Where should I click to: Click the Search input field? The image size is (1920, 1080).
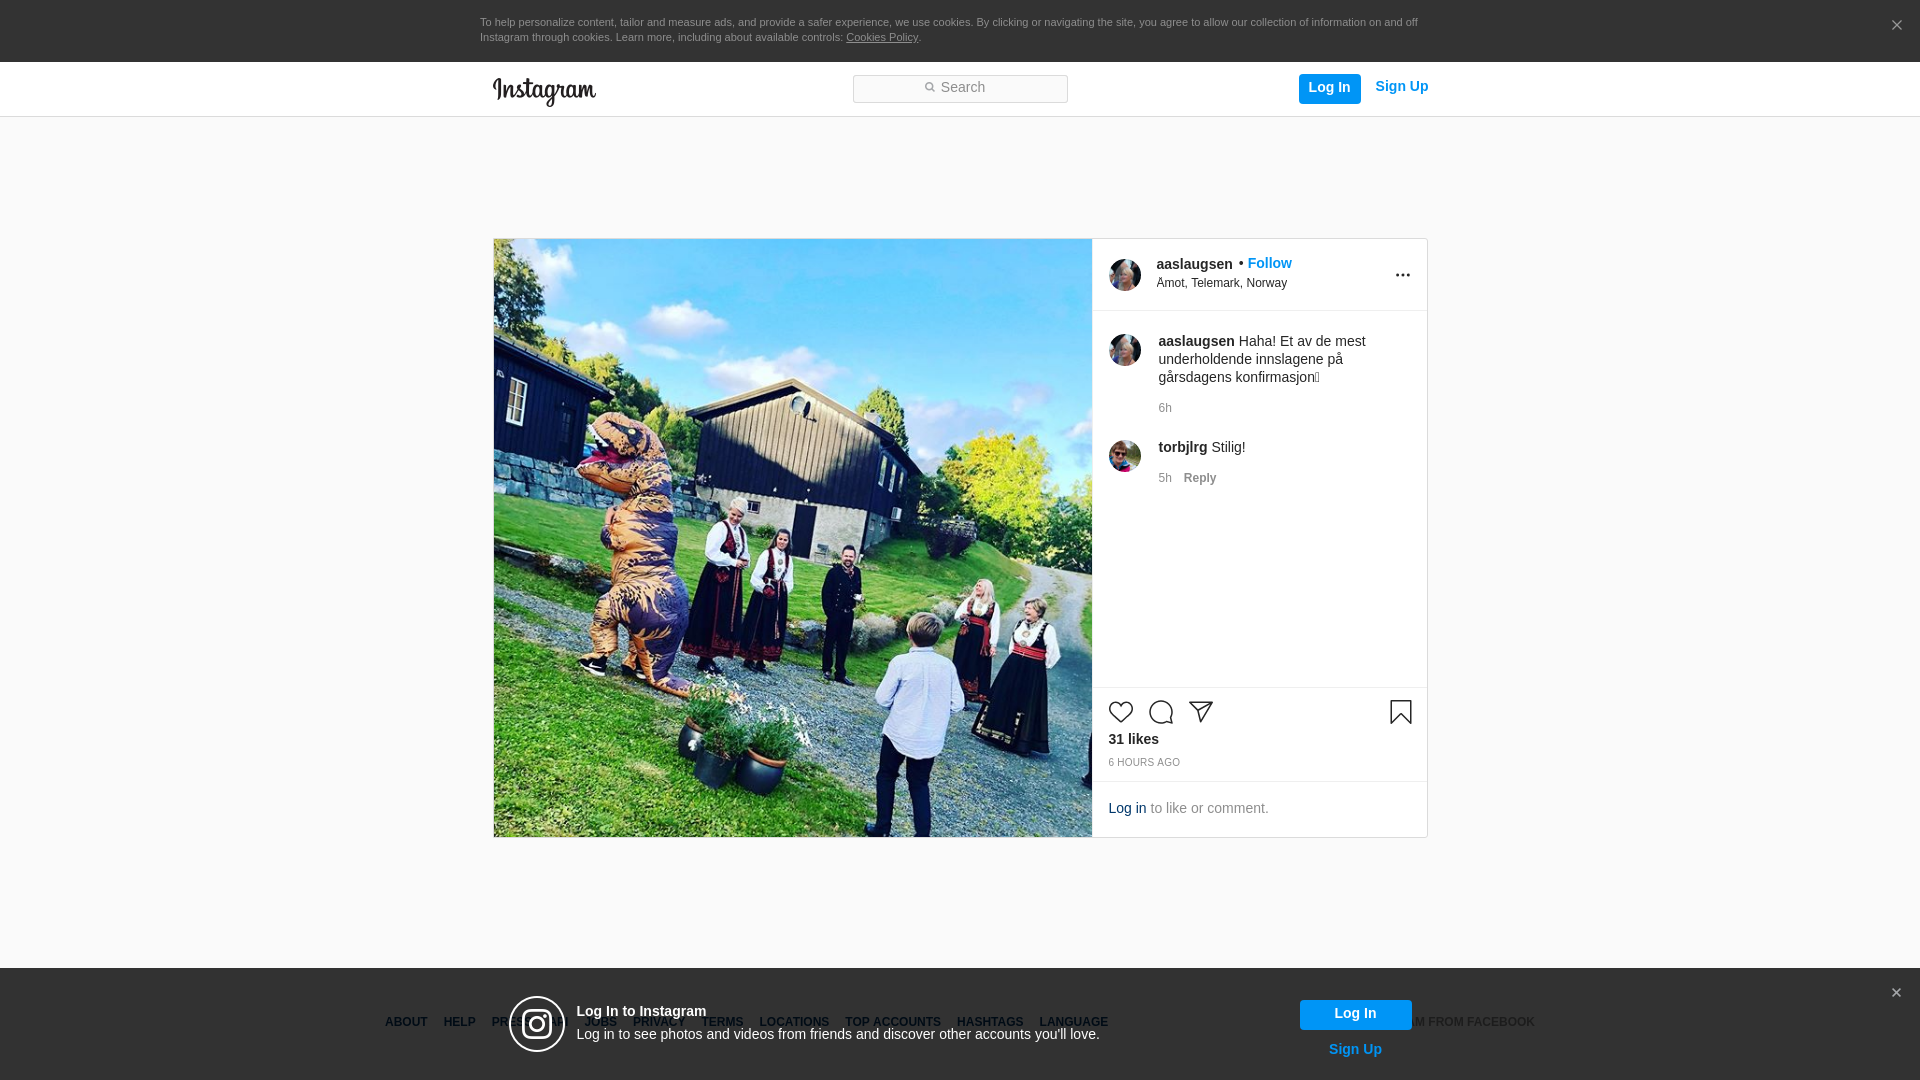pyautogui.click(x=960, y=89)
